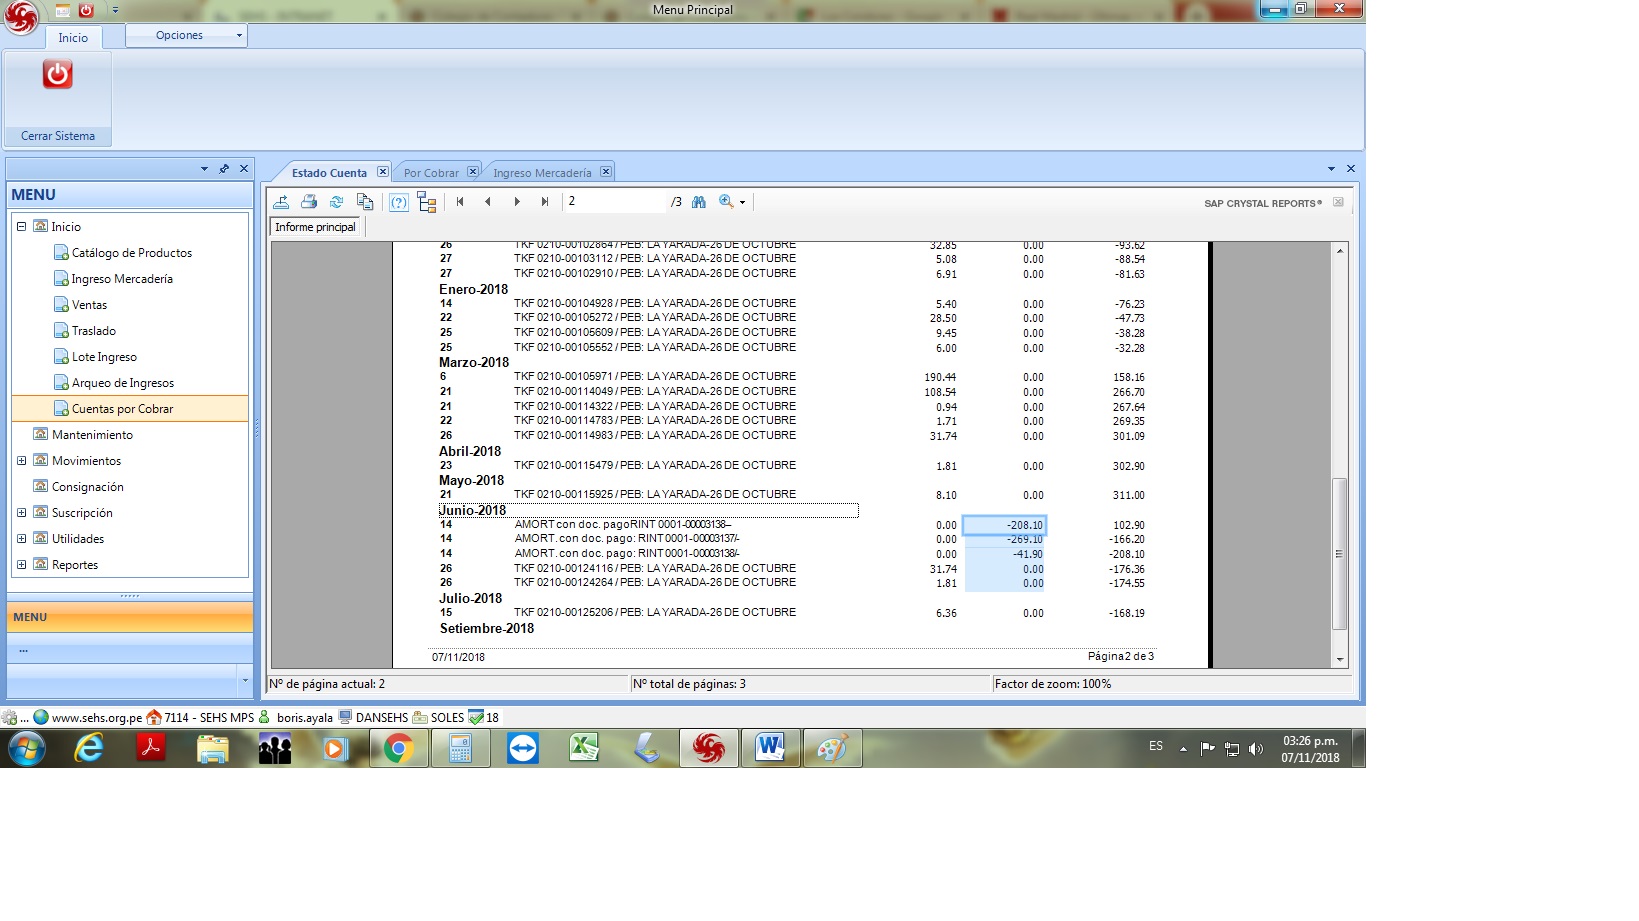Go to the next report page

[517, 202]
